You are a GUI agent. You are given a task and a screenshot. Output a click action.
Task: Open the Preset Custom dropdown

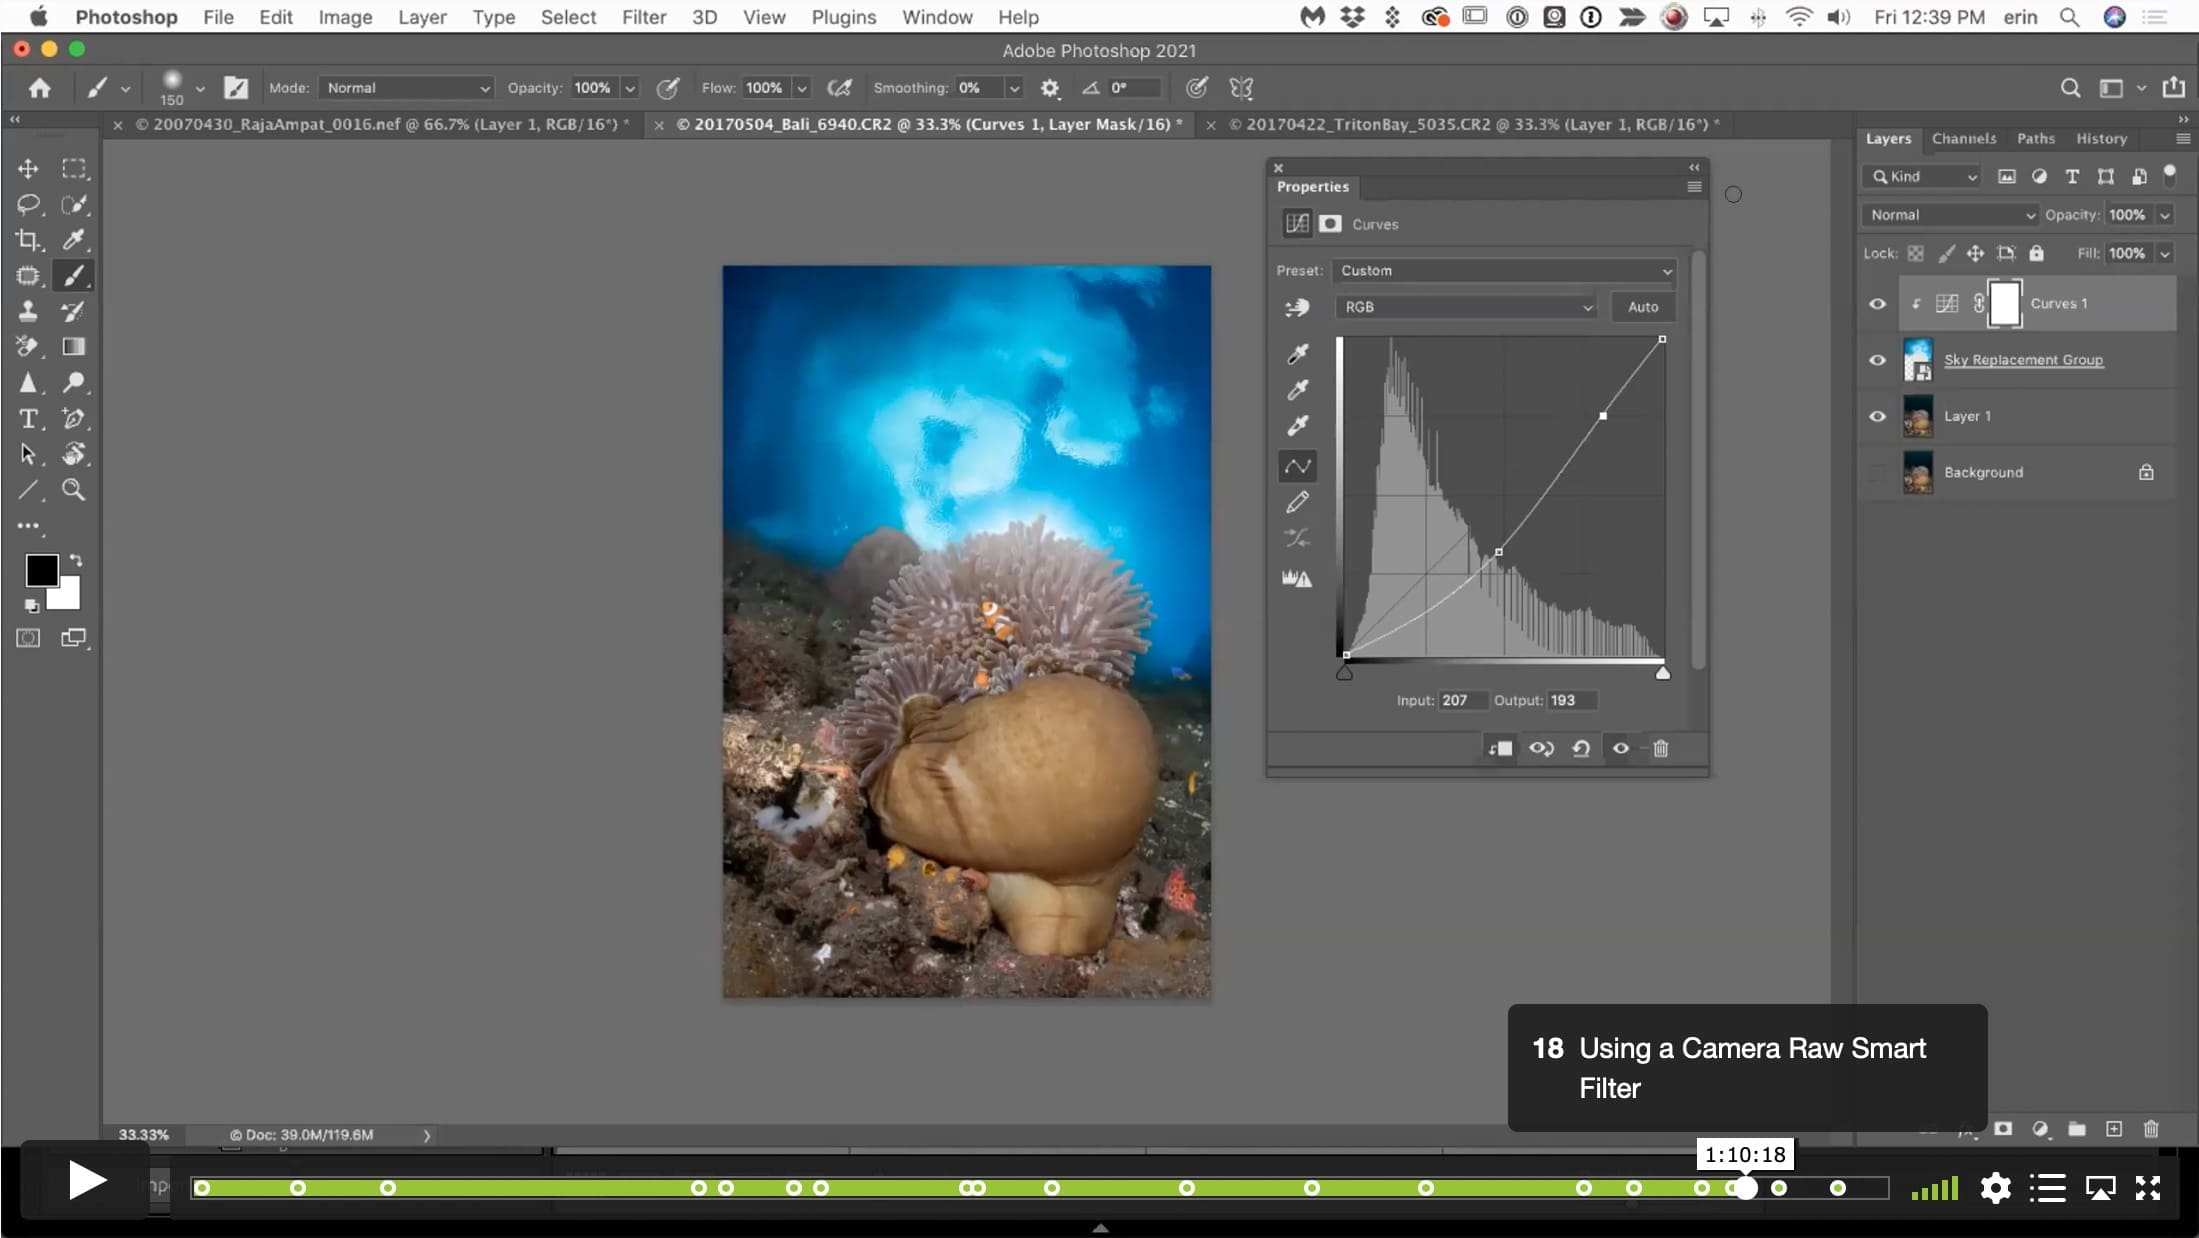click(x=1504, y=271)
